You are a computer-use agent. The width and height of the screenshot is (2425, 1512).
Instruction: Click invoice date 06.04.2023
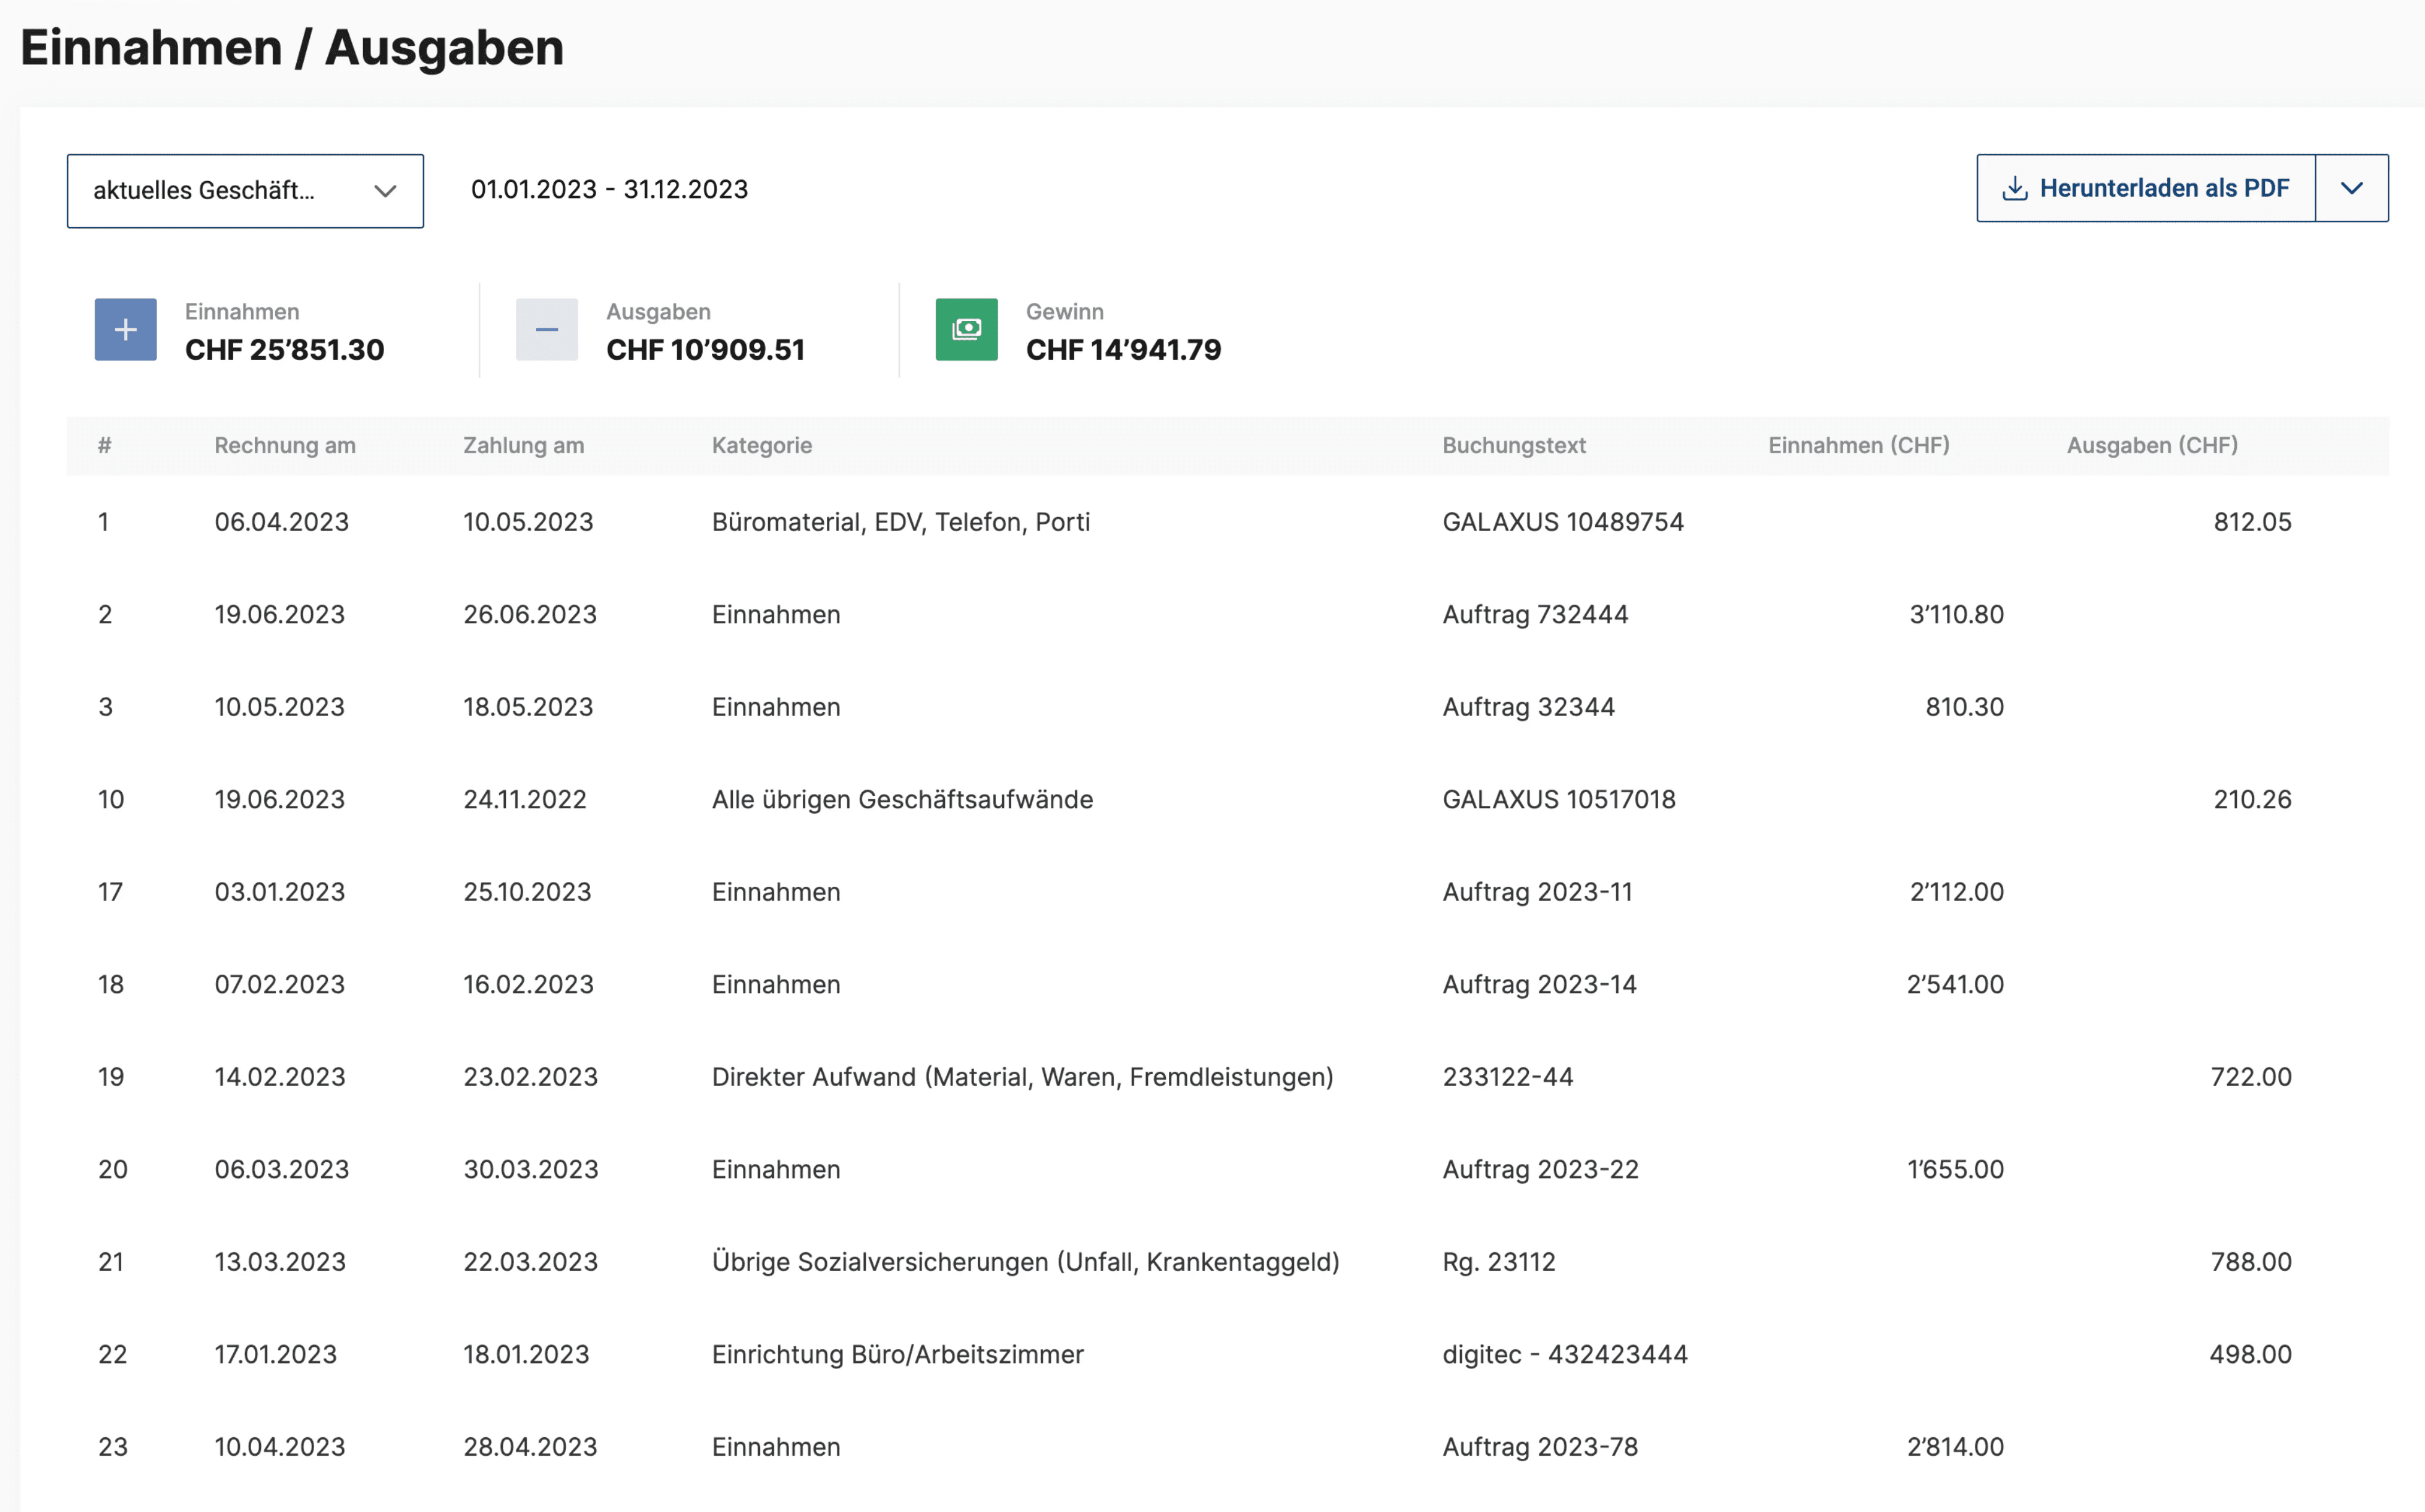[281, 522]
